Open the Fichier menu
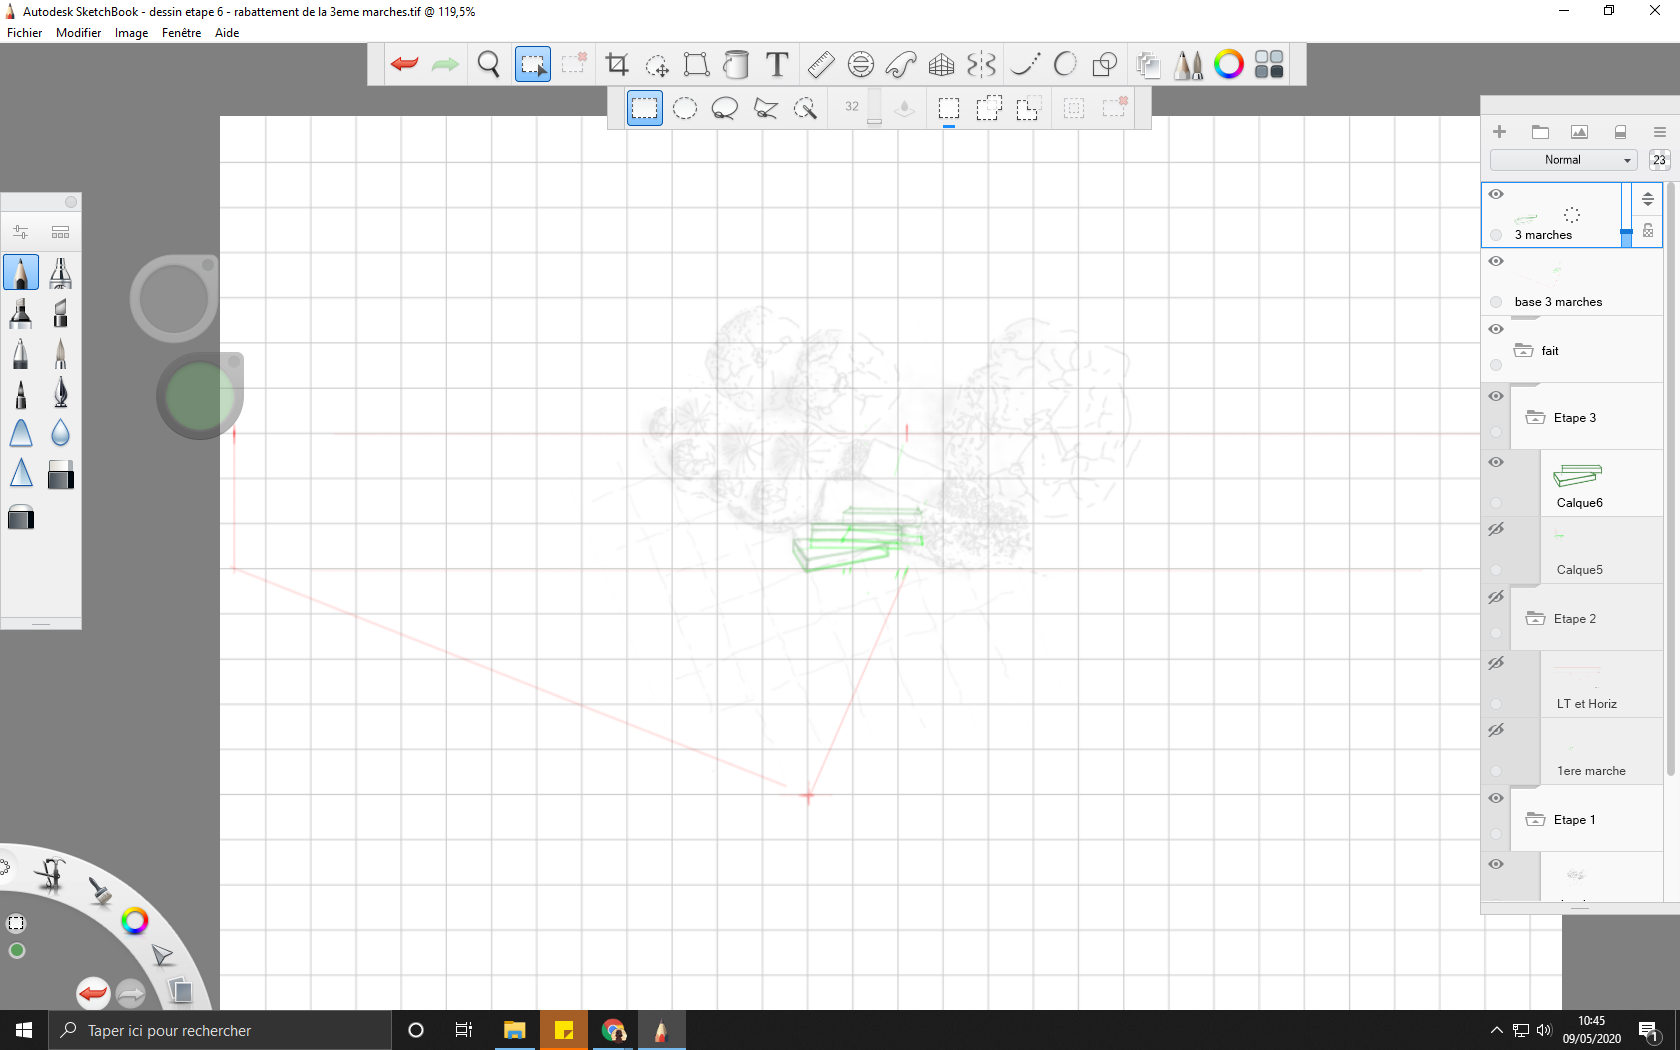This screenshot has width=1680, height=1050. pos(24,33)
